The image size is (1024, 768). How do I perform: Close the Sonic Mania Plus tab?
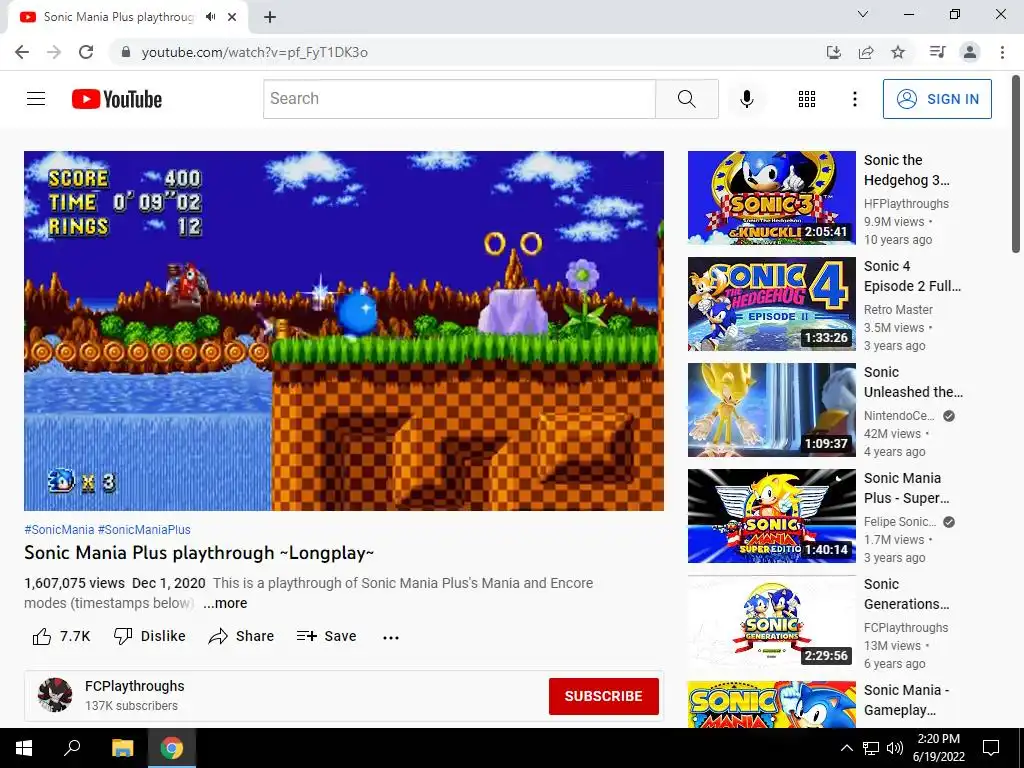coord(232,17)
